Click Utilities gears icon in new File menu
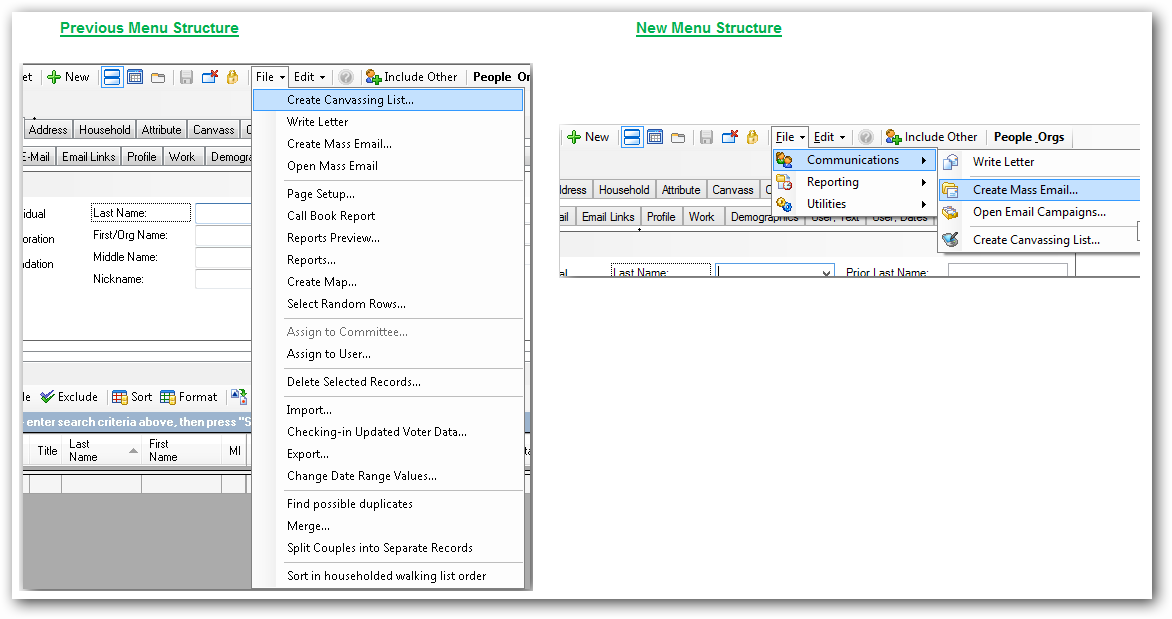The height and width of the screenshot is (619, 1172). [x=785, y=204]
